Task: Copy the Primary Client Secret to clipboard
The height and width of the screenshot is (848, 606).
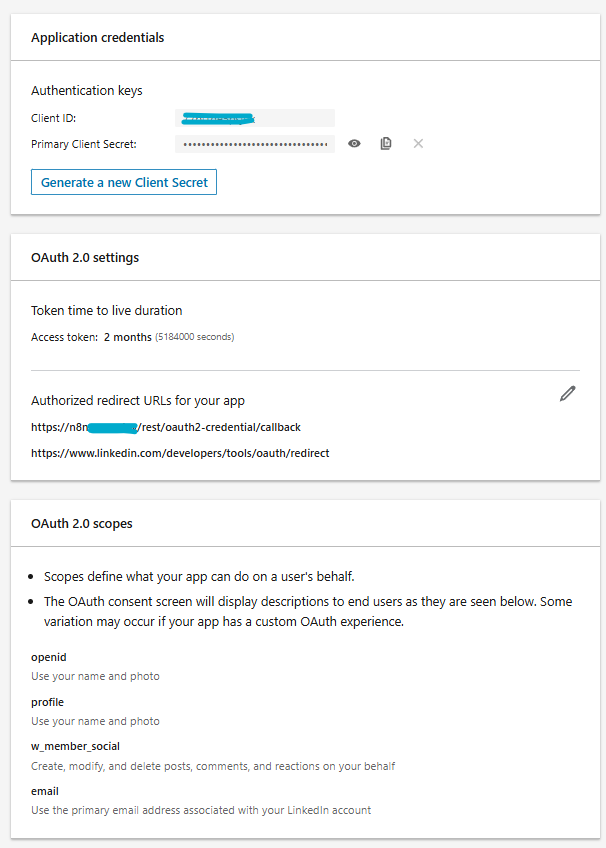Action: pyautogui.click(x=386, y=144)
